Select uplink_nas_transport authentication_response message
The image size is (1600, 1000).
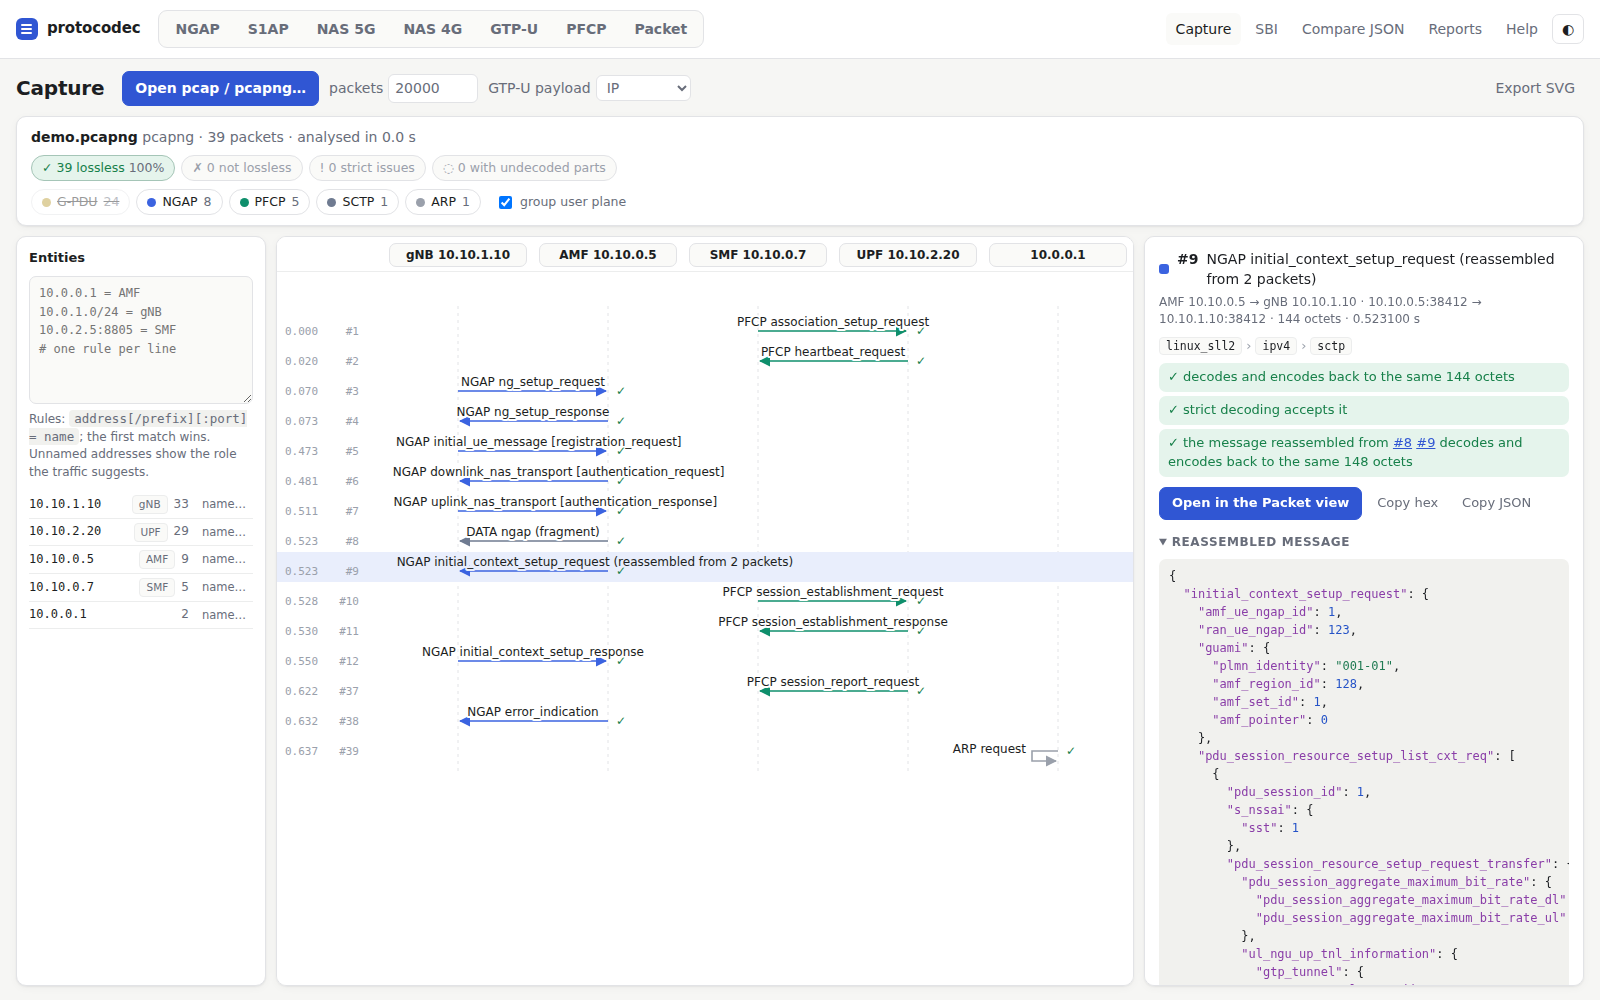click(x=556, y=502)
